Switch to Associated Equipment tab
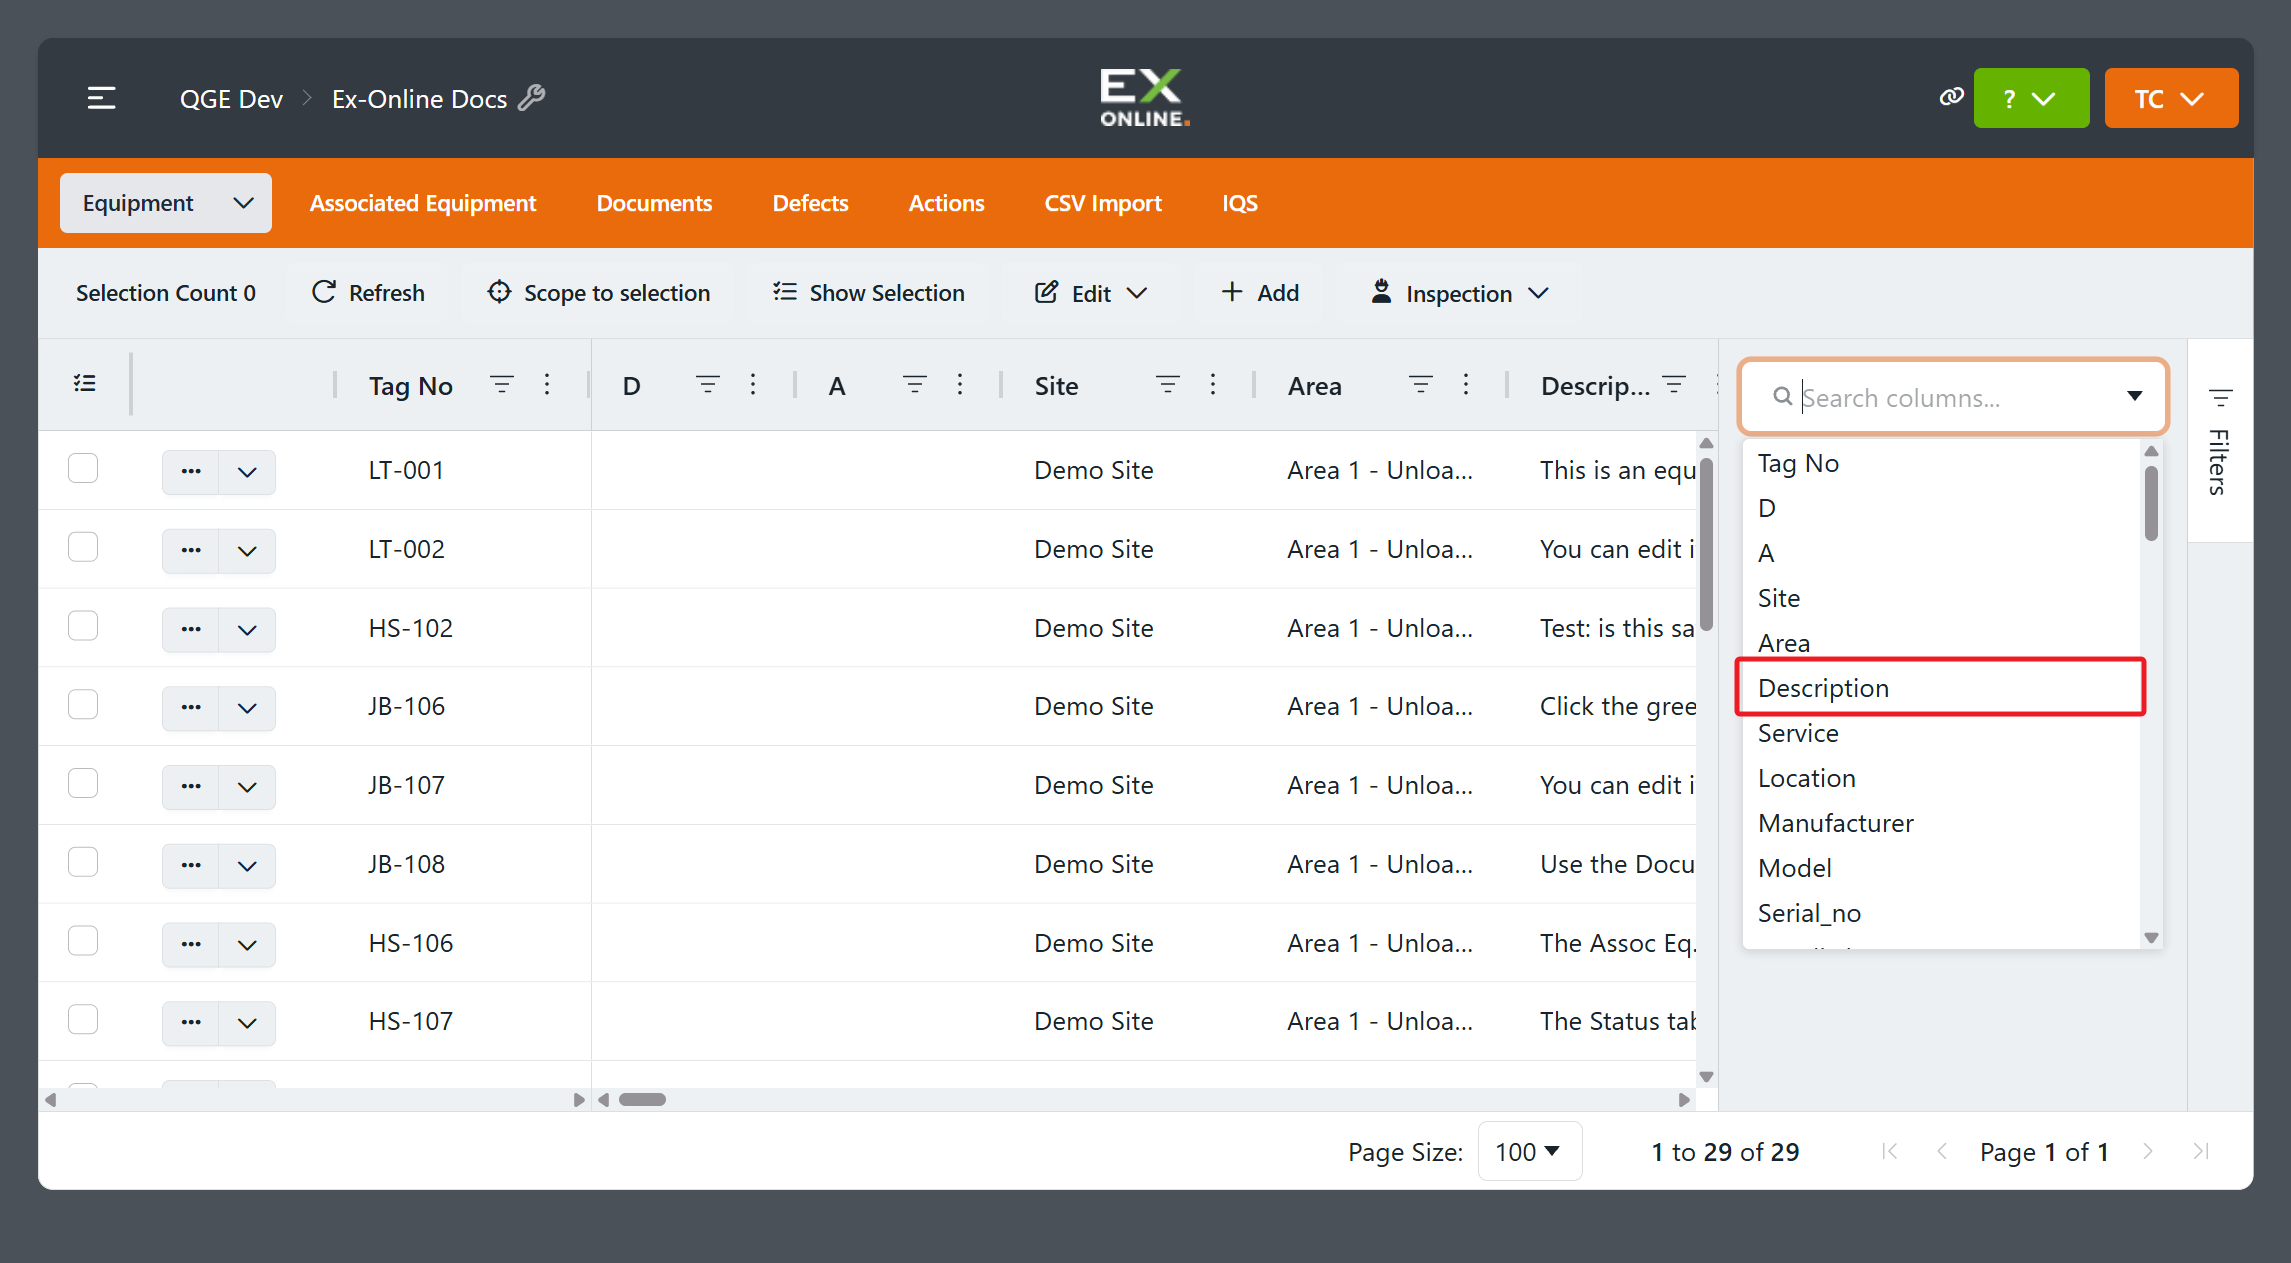The height and width of the screenshot is (1263, 2291). pos(423,203)
